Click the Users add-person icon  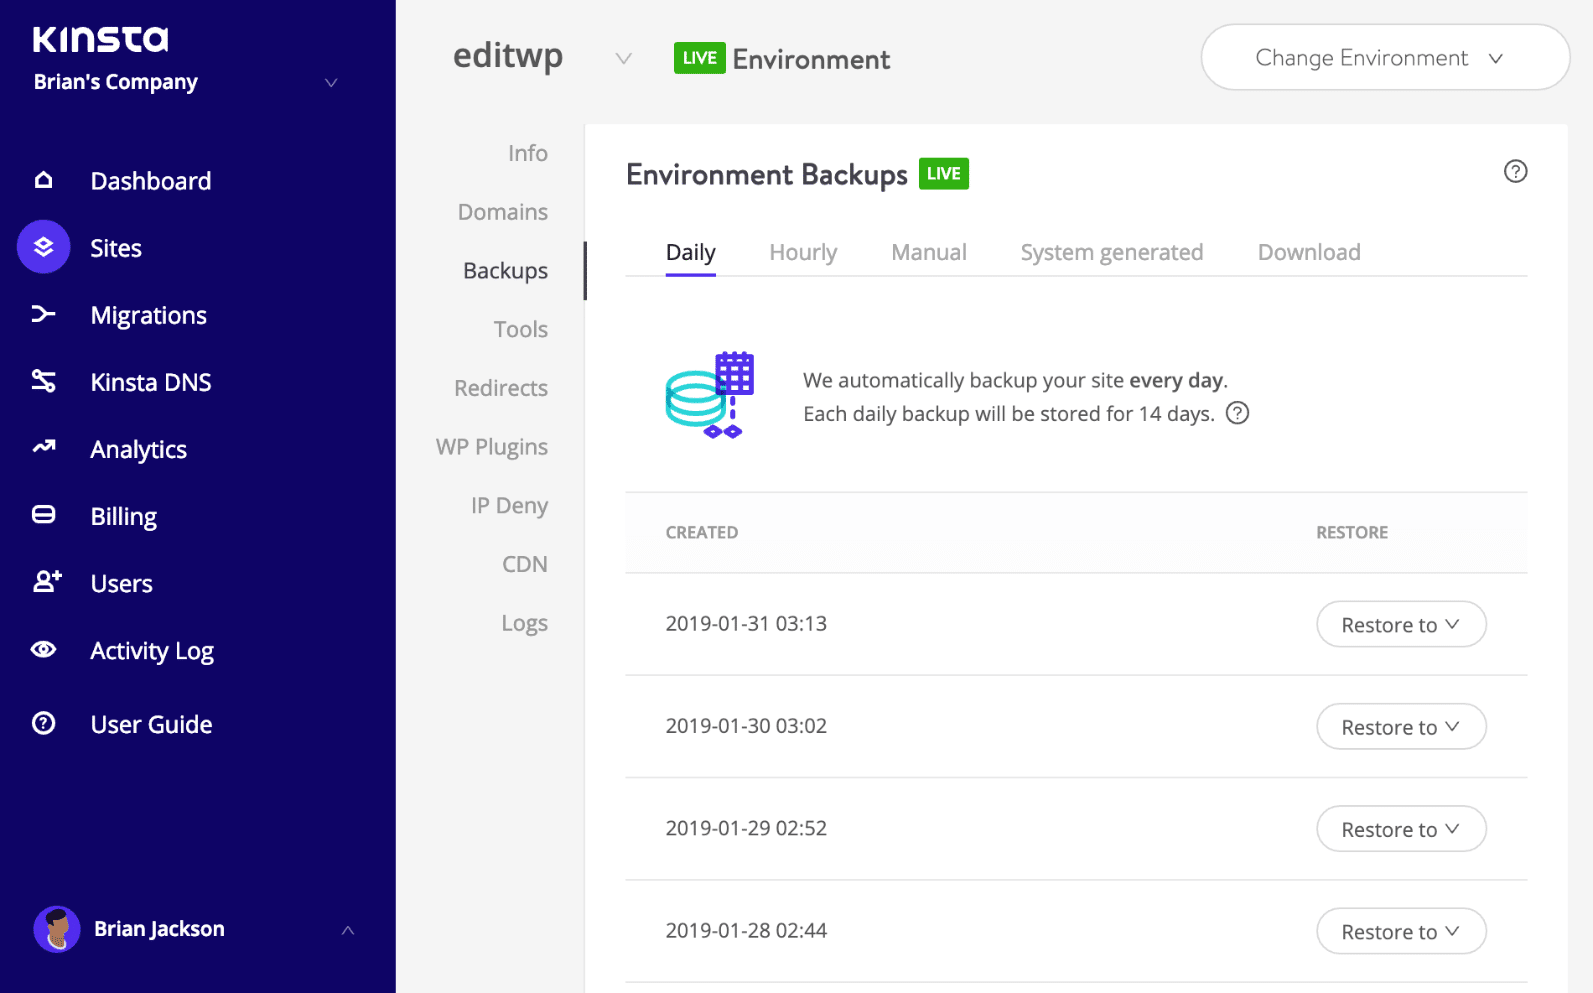pyautogui.click(x=47, y=581)
